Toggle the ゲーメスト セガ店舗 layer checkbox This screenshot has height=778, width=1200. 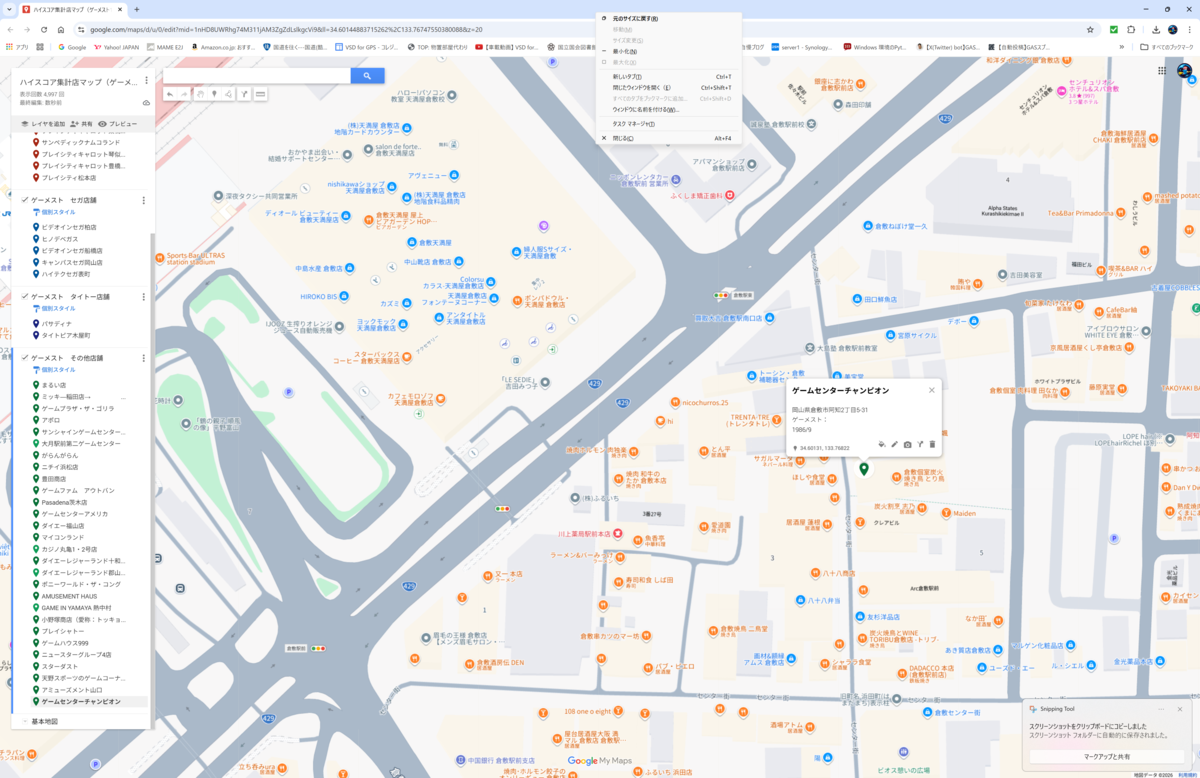coord(25,200)
